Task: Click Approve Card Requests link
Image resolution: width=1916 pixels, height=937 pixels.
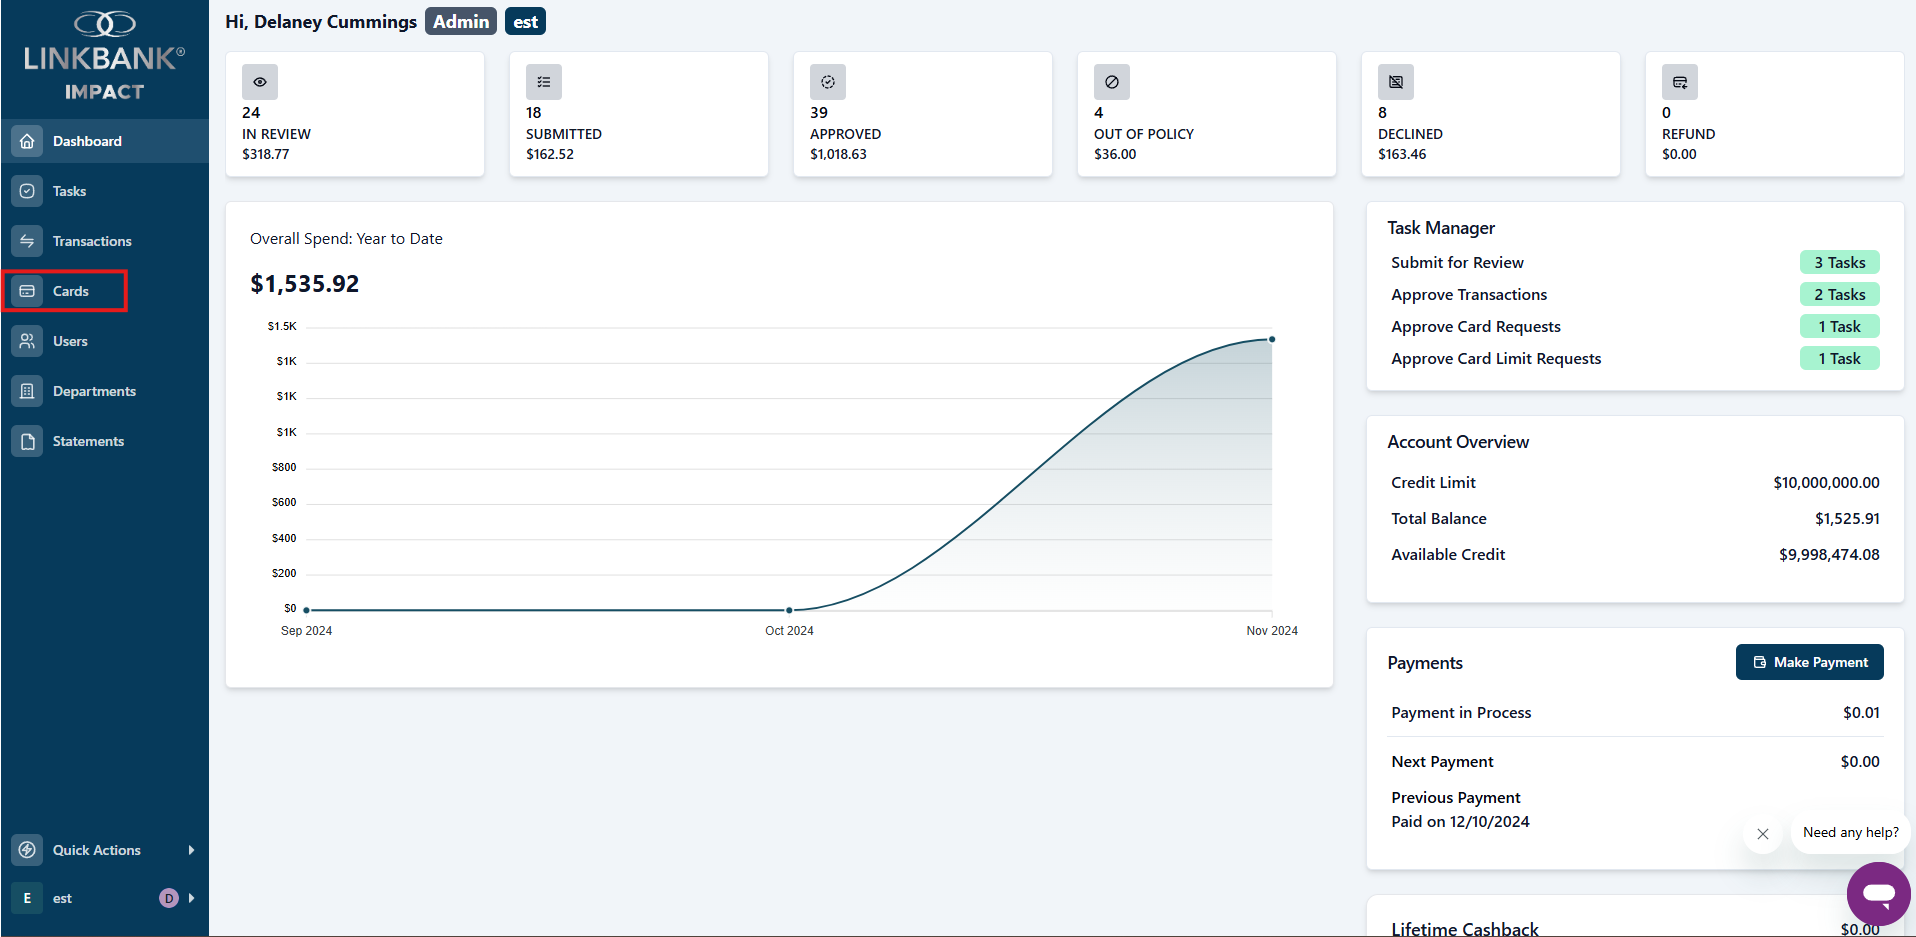Action: [1475, 326]
